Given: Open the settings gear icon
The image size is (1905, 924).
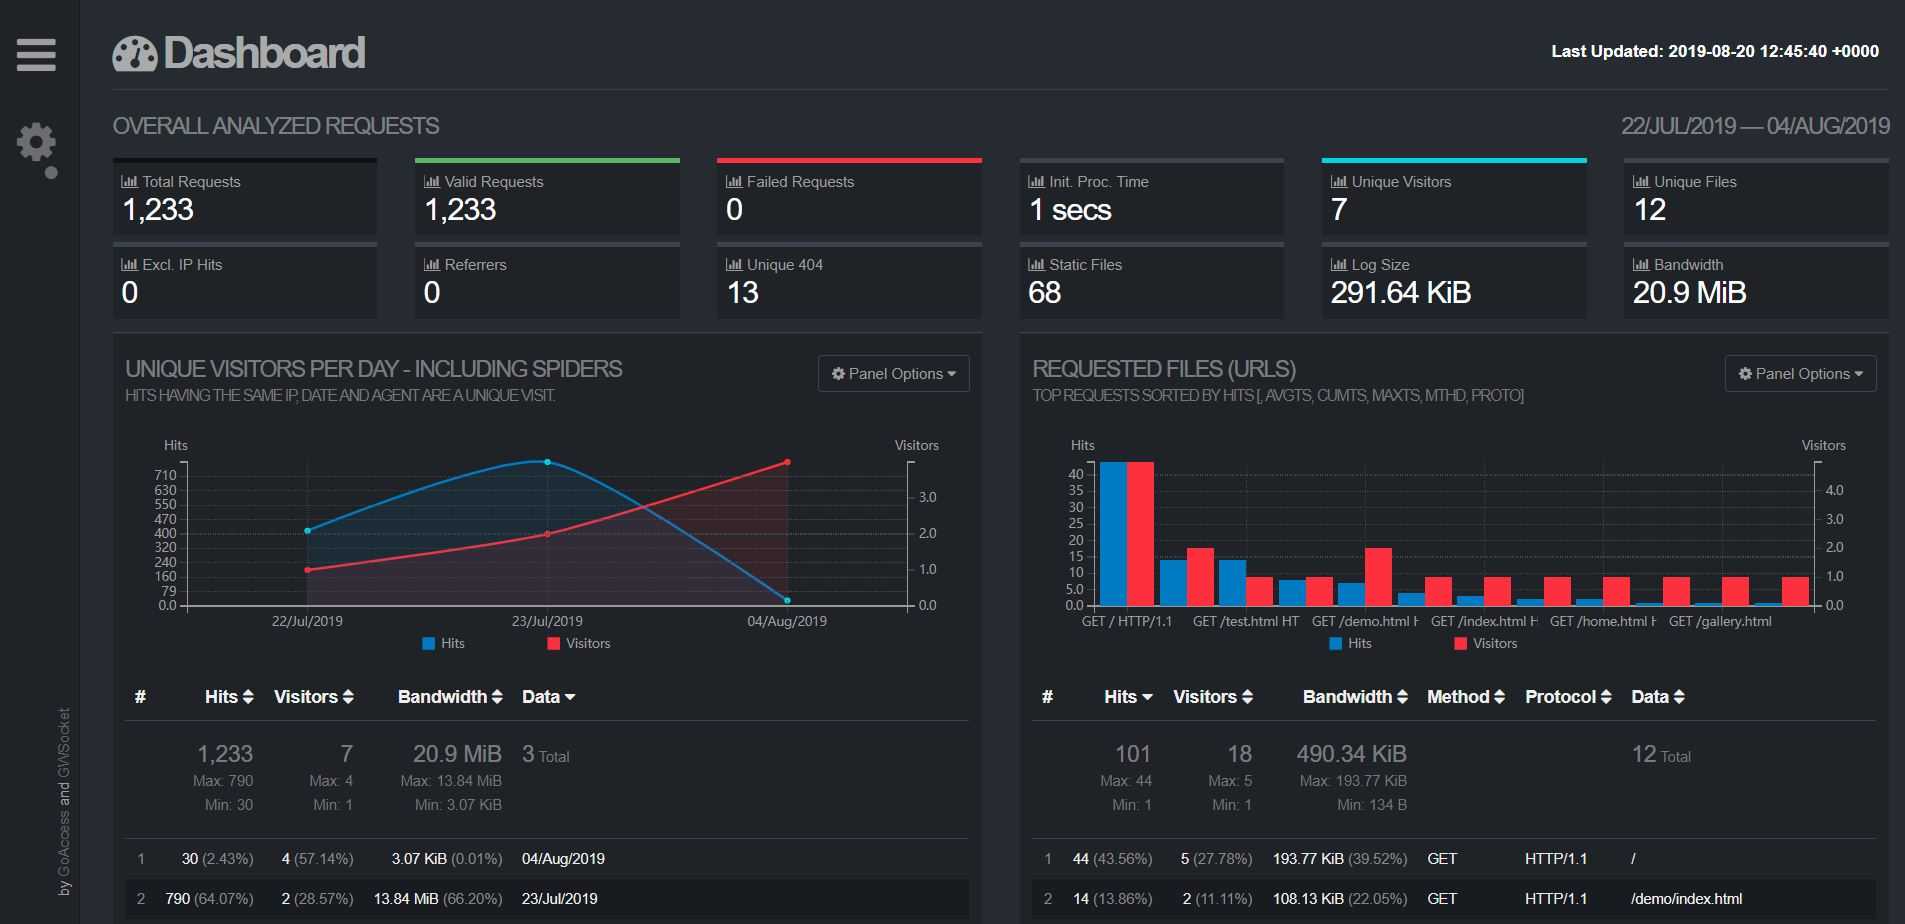Looking at the screenshot, I should pyautogui.click(x=36, y=143).
